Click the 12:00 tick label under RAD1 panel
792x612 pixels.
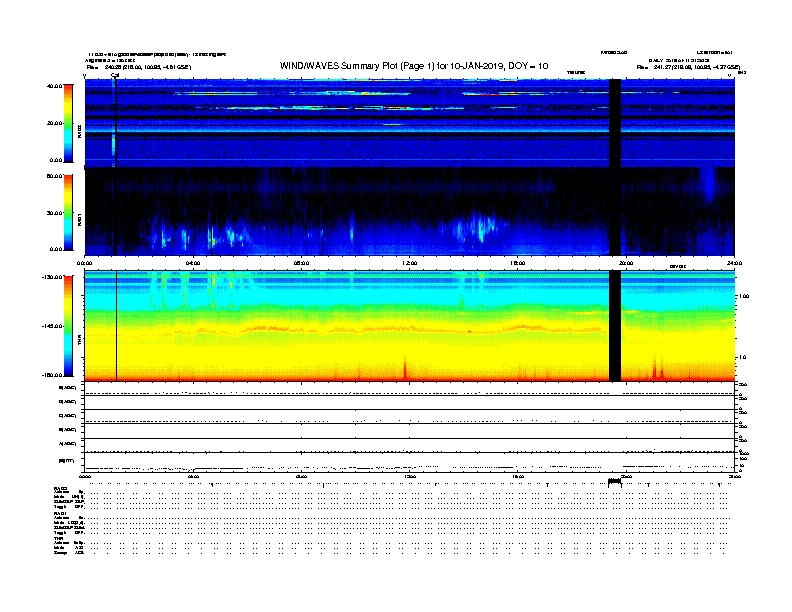(410, 263)
